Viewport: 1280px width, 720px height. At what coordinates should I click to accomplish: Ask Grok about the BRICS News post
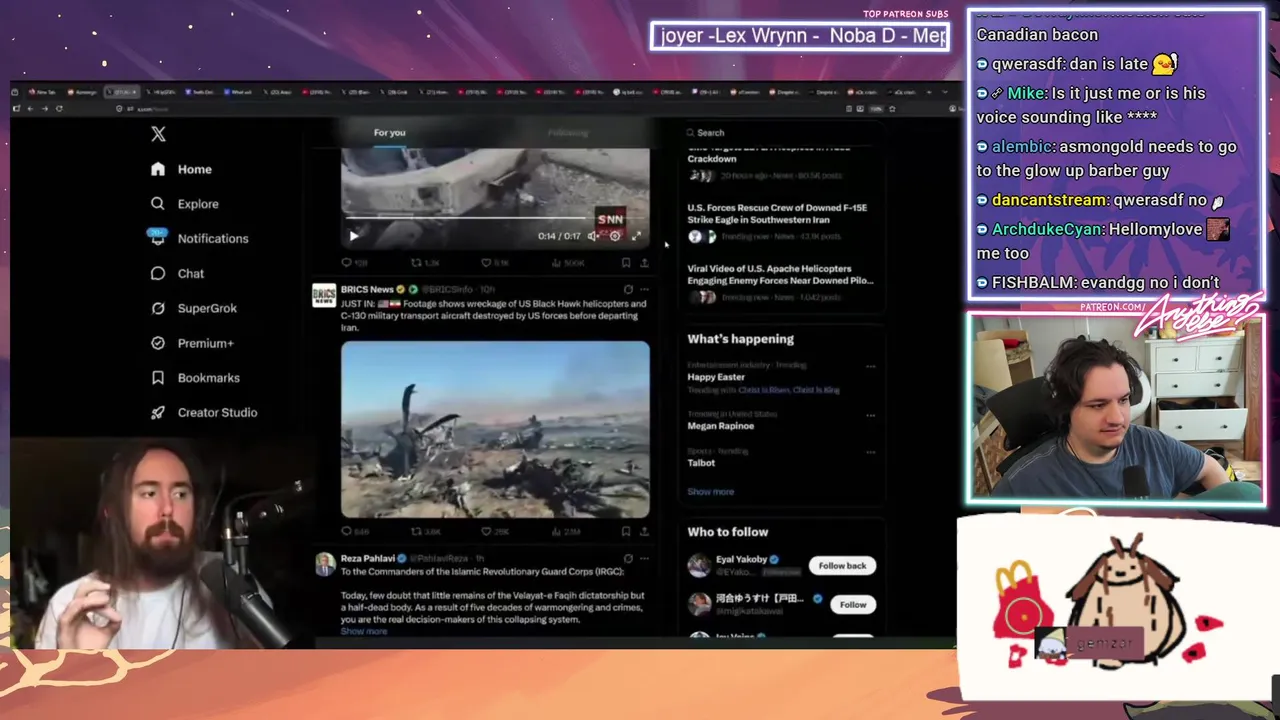point(628,290)
